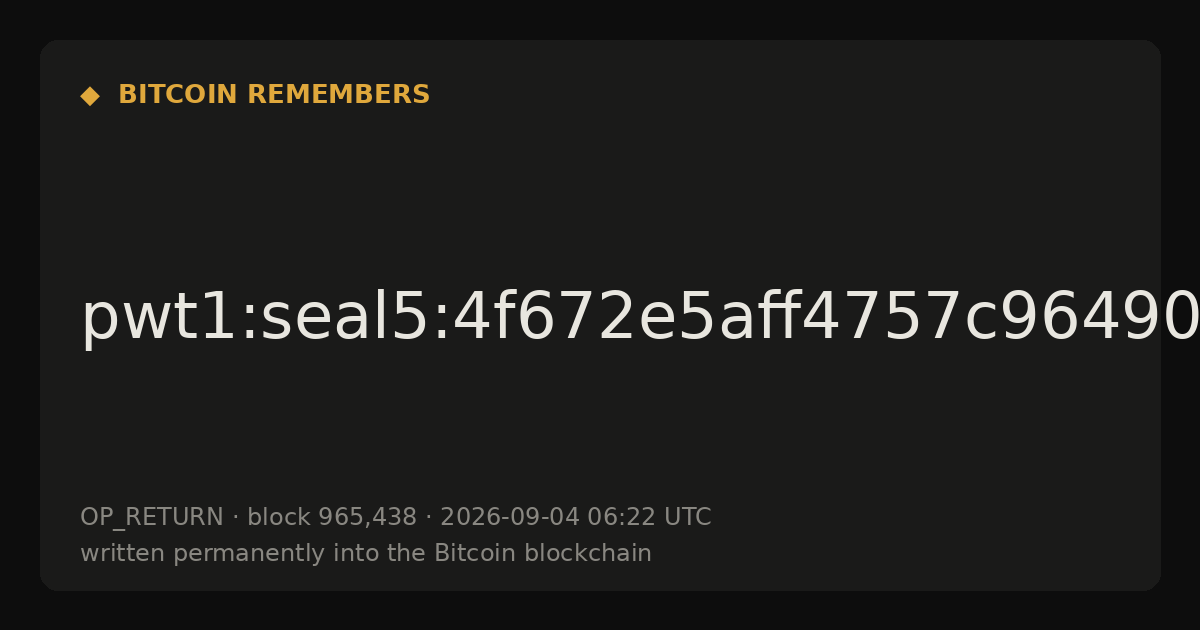This screenshot has height=630, width=1200.
Task: Click the orange diamond icon
Action: 90,96
